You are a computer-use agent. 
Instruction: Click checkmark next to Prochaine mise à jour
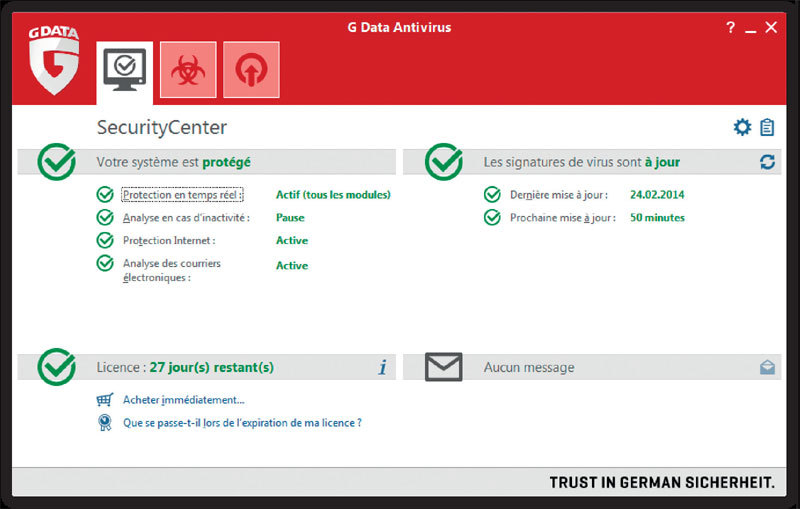click(492, 217)
